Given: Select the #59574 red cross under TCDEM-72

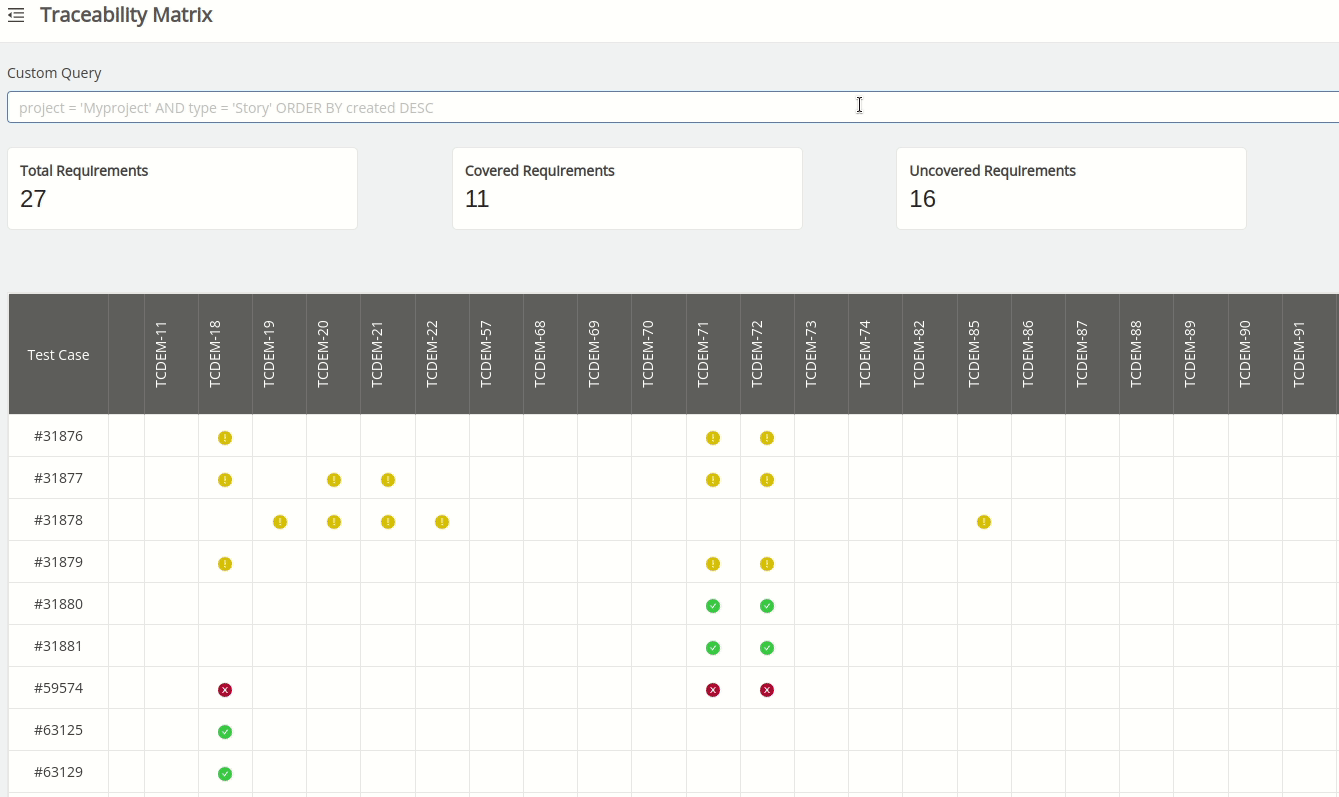Looking at the screenshot, I should point(767,690).
